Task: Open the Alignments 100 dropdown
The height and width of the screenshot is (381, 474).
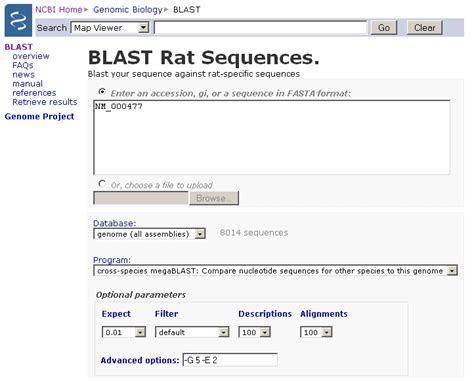Action: tap(316, 332)
